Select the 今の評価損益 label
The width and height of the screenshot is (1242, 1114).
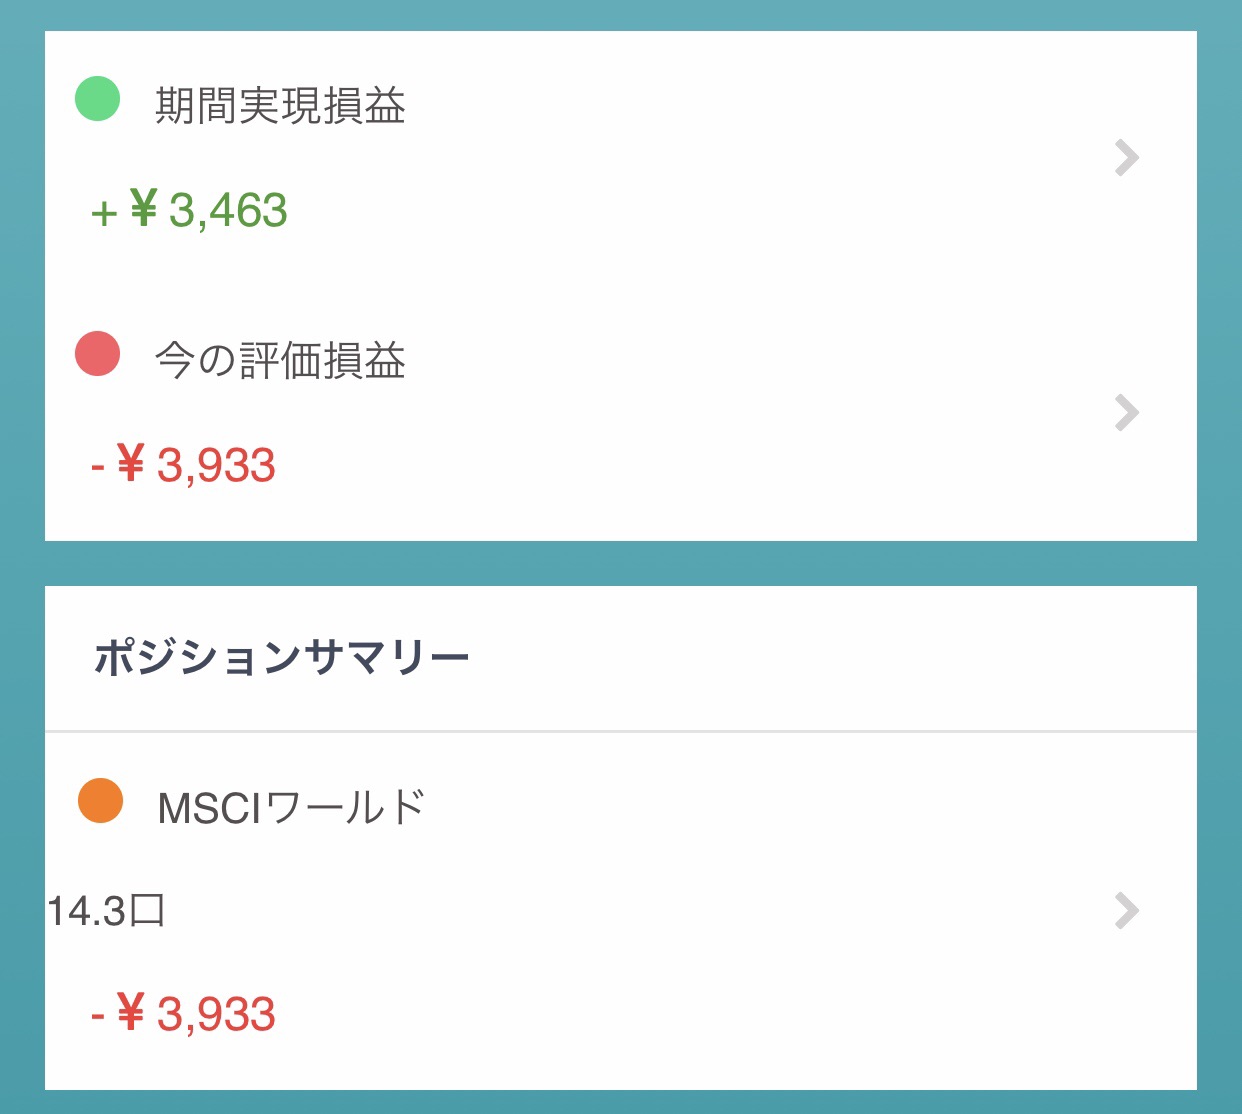[x=280, y=360]
